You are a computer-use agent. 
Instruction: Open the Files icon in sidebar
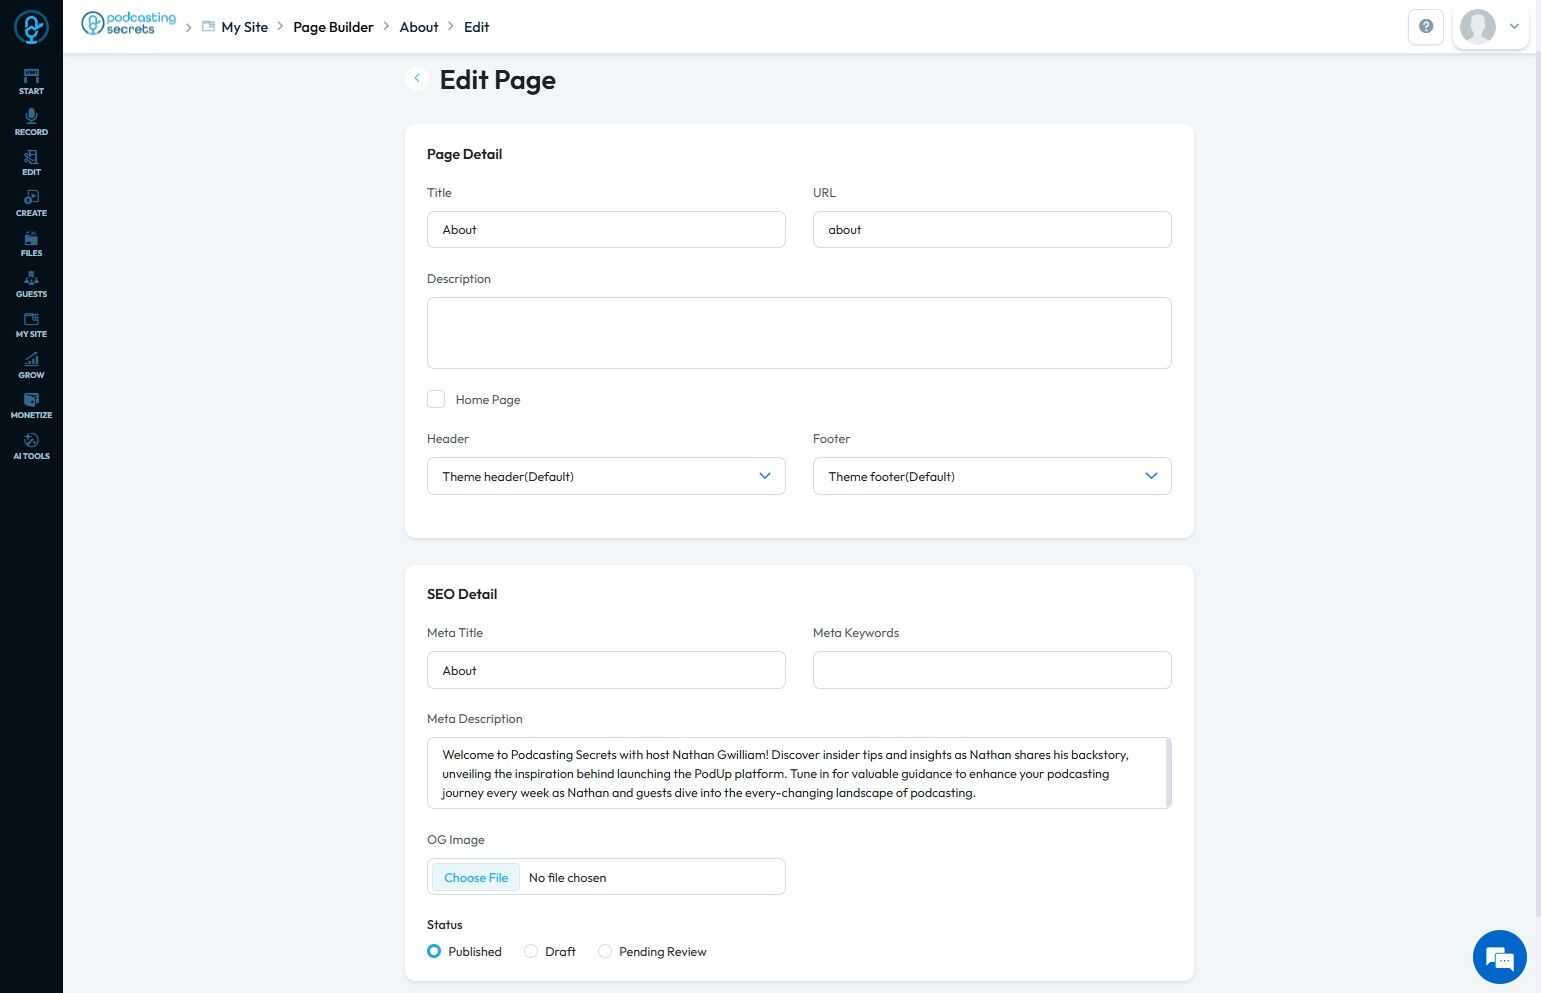coord(31,243)
